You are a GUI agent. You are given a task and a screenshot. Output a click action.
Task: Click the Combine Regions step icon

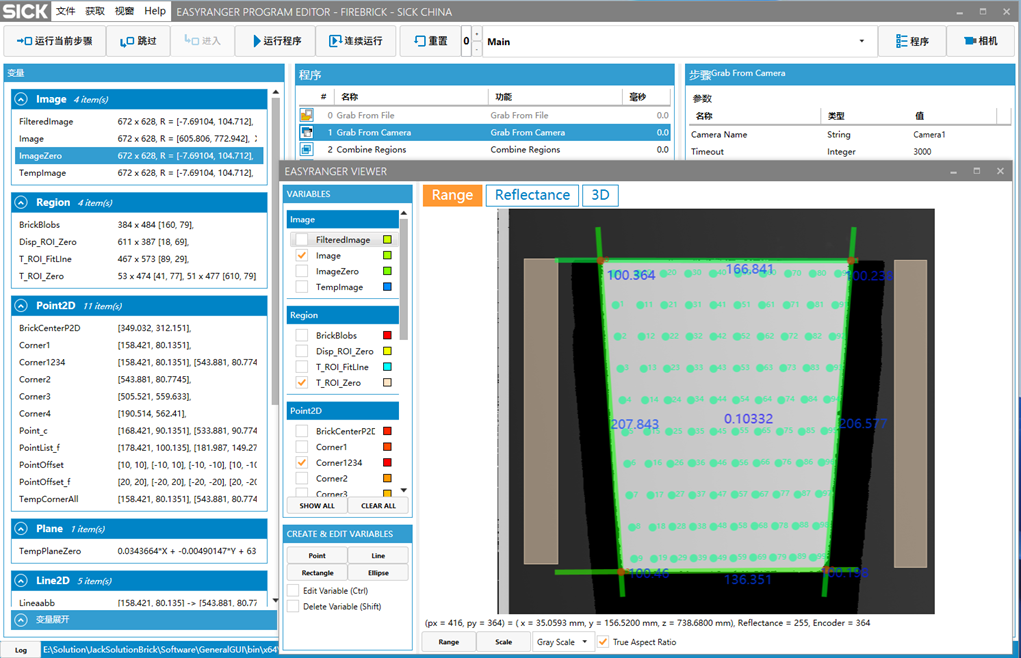[307, 149]
